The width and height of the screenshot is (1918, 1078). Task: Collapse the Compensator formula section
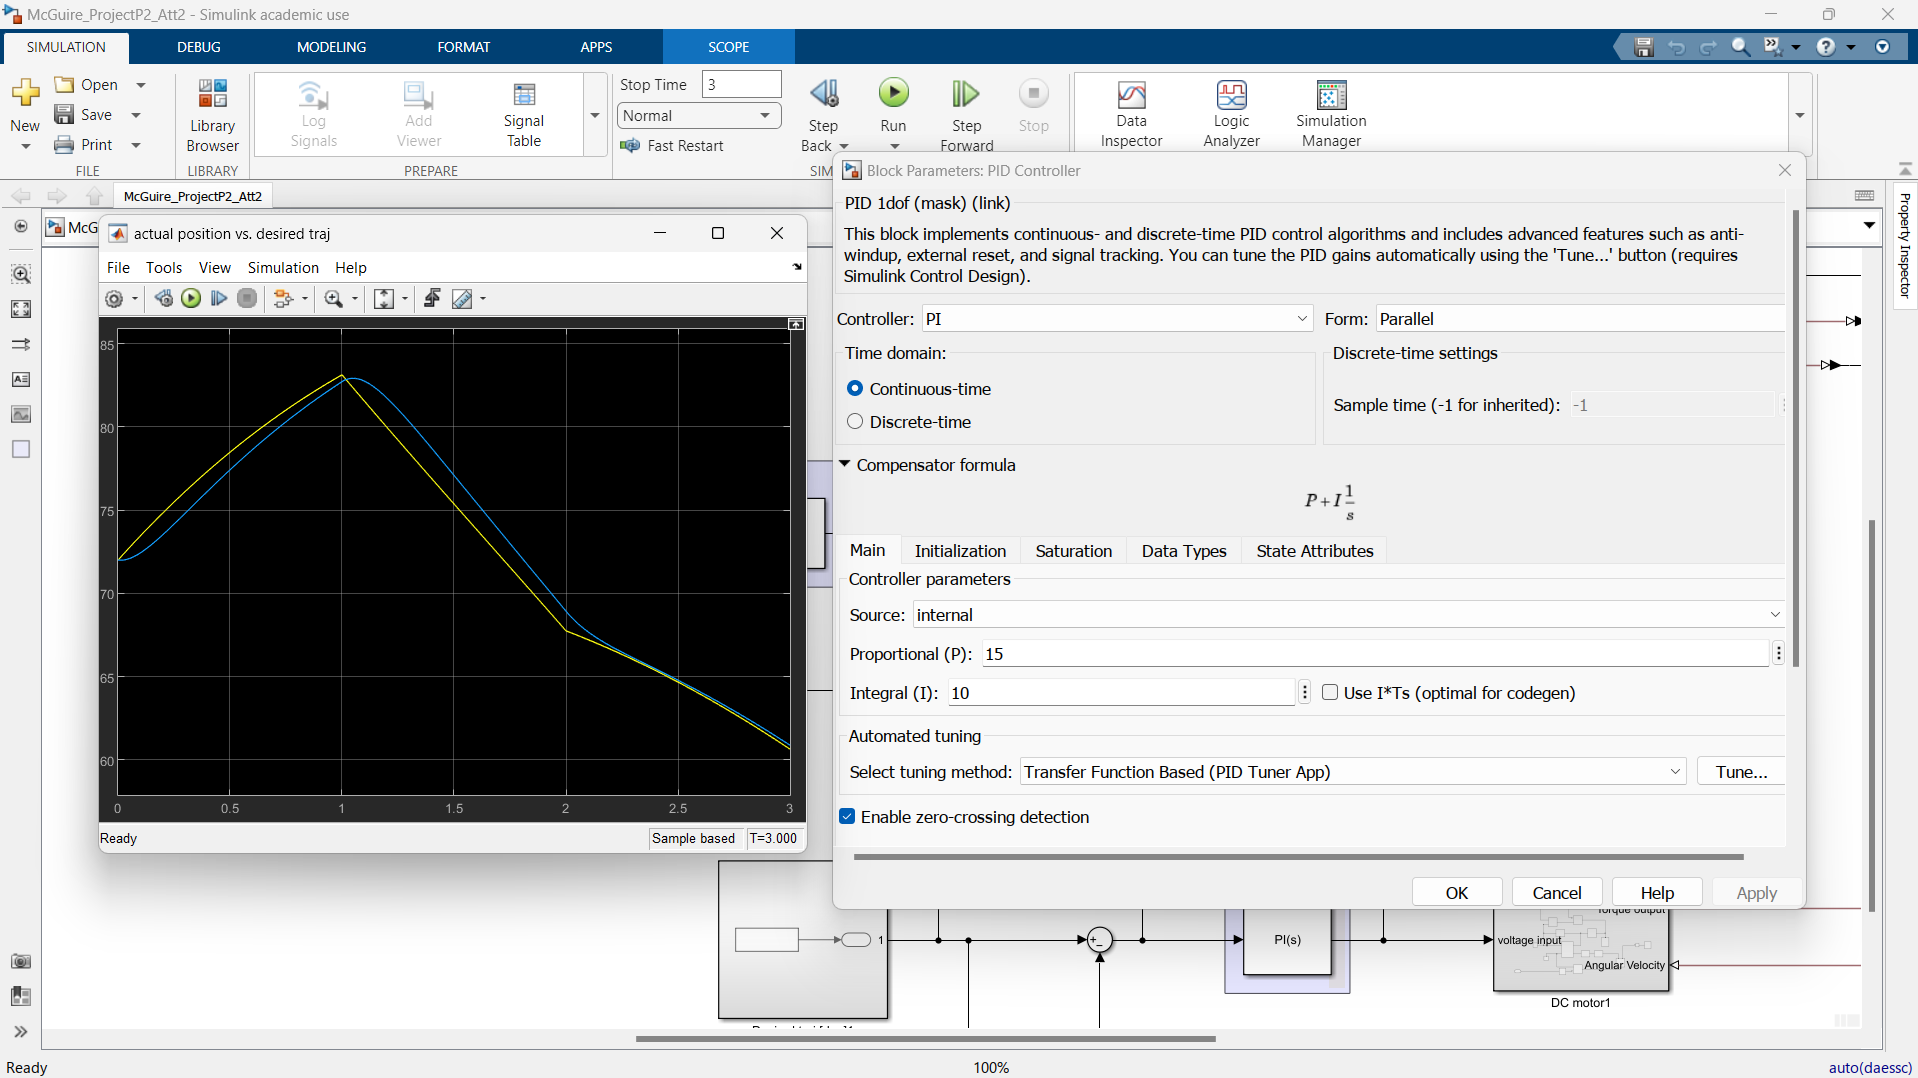point(845,464)
